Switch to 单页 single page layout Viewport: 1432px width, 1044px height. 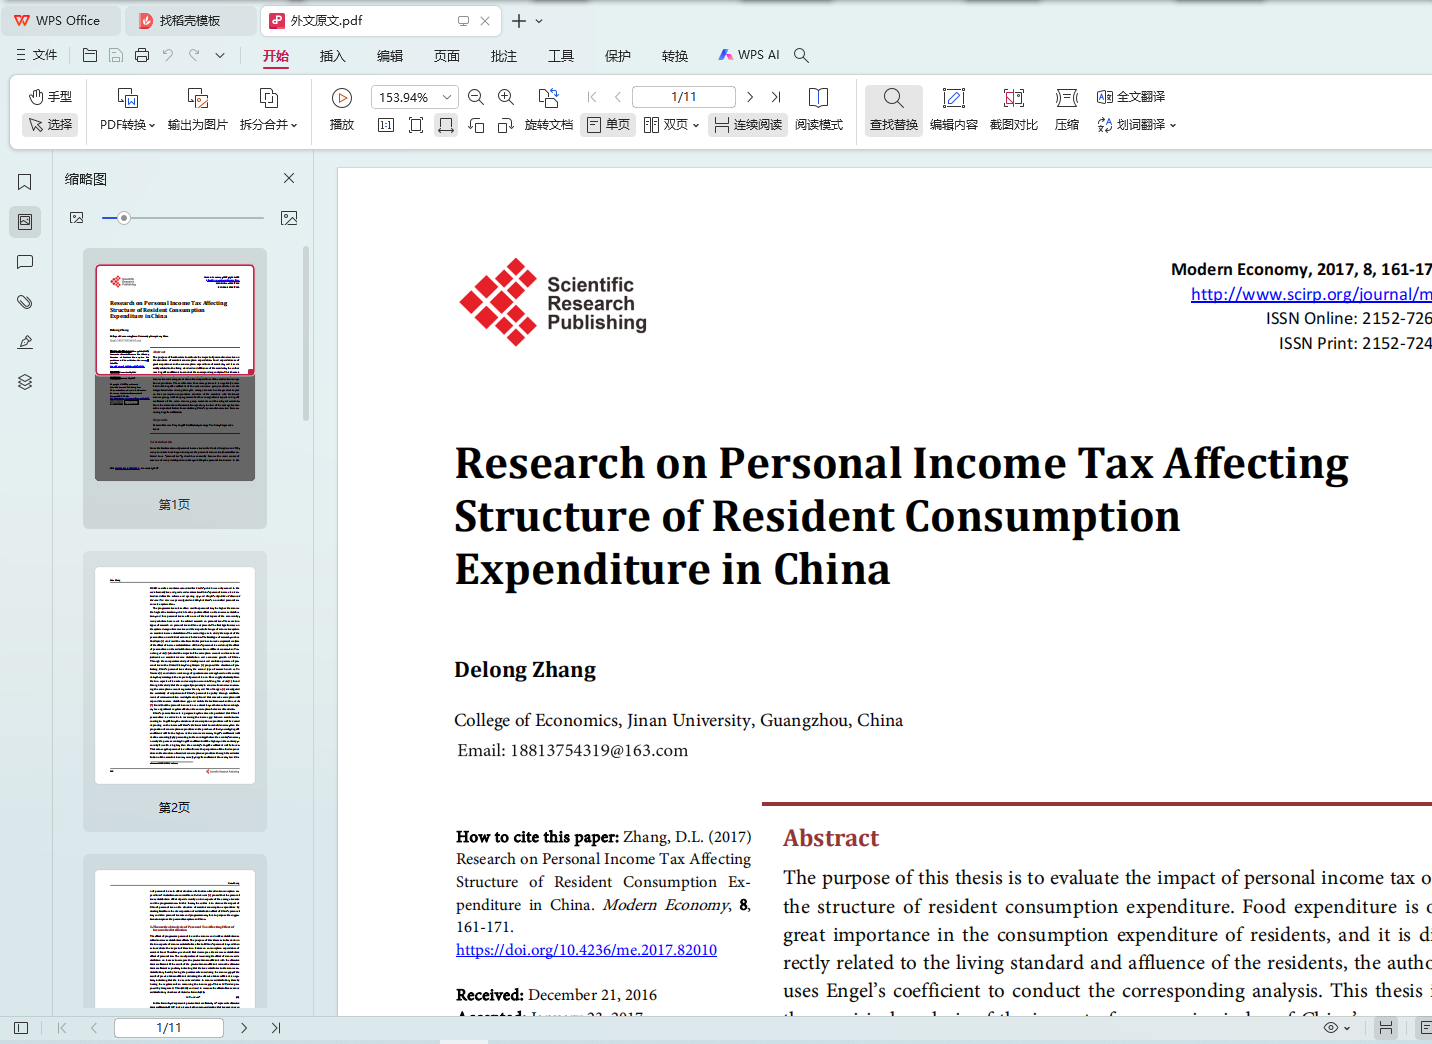click(608, 125)
